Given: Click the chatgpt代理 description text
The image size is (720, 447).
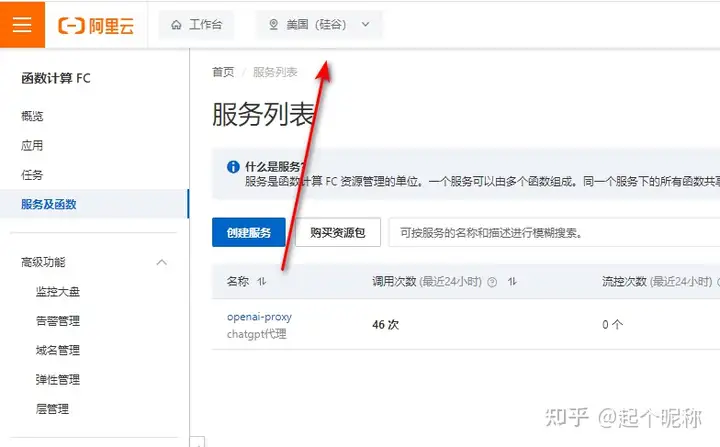Looking at the screenshot, I should 257,334.
